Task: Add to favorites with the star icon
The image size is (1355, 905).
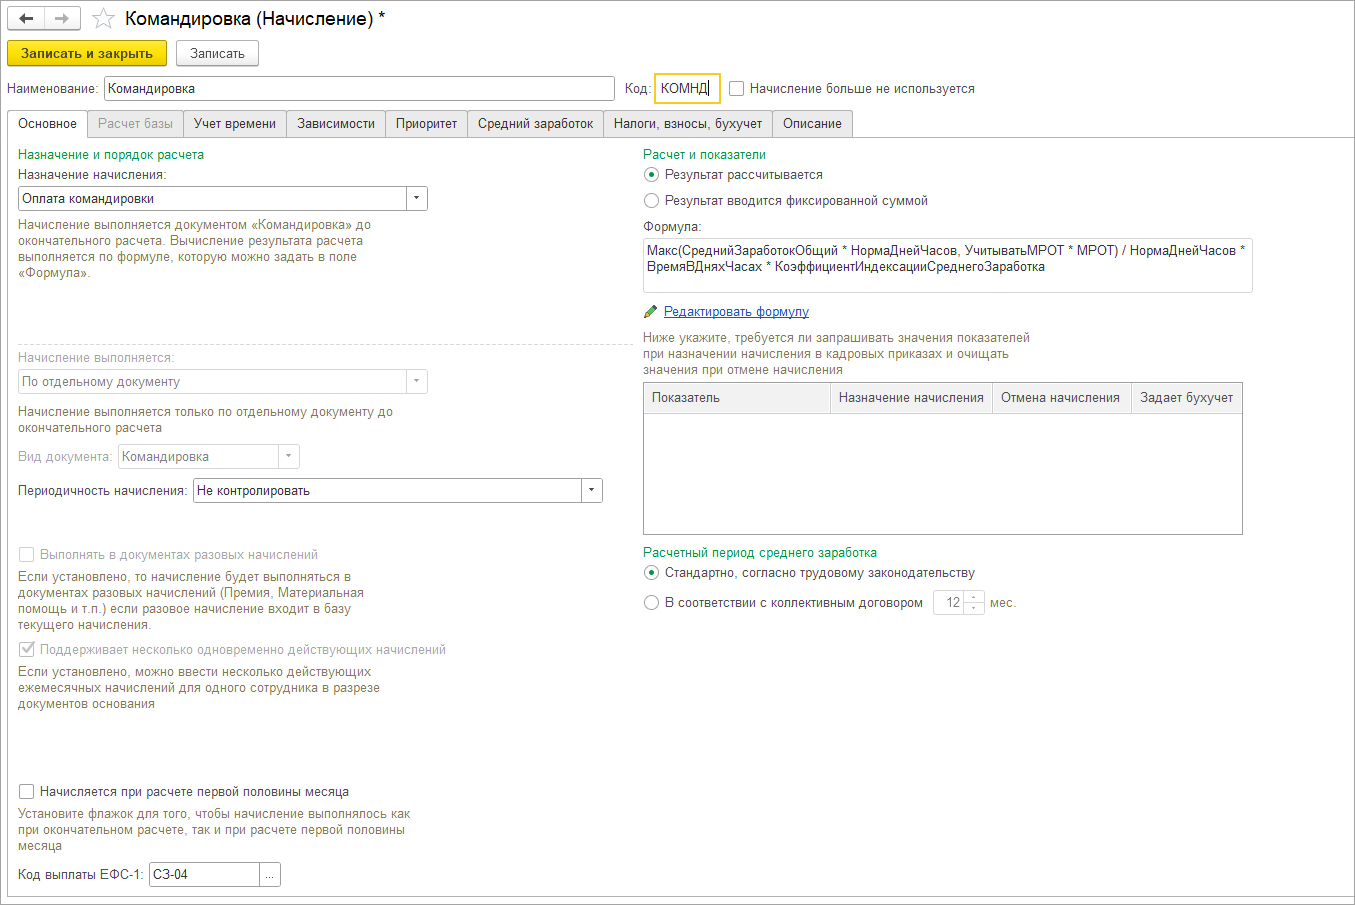Action: pyautogui.click(x=103, y=18)
